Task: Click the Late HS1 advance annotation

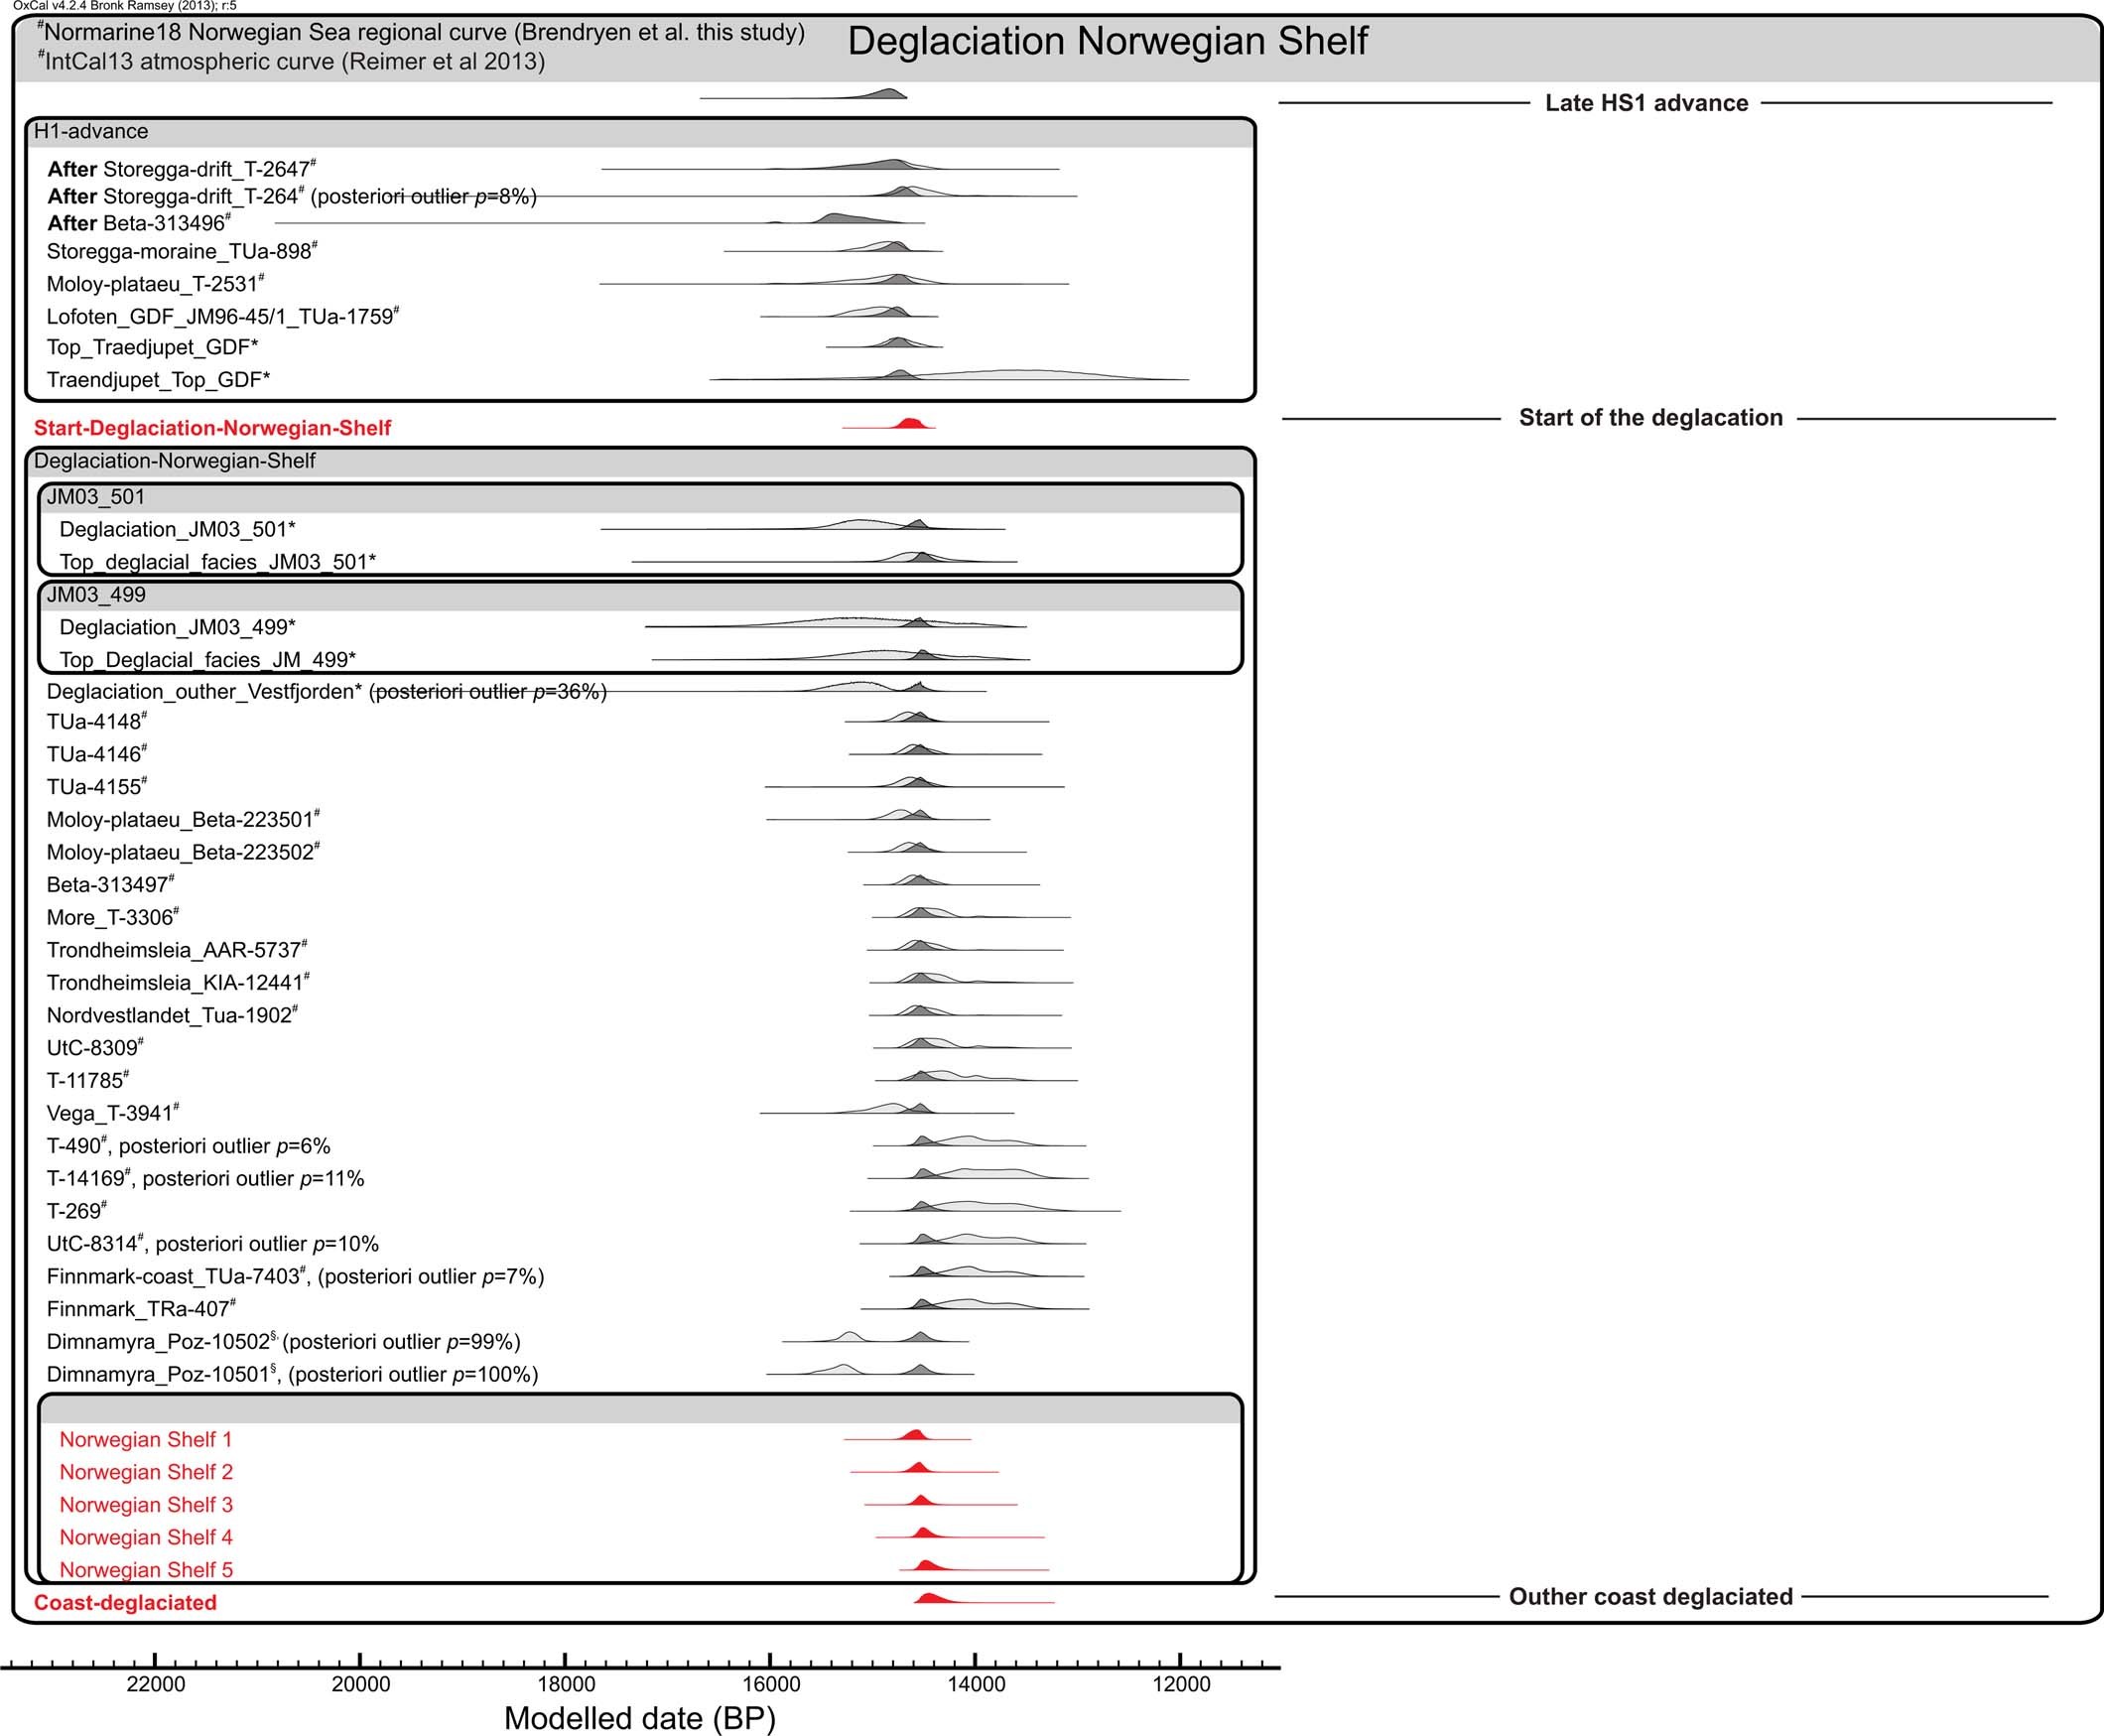Action: coord(1646,103)
